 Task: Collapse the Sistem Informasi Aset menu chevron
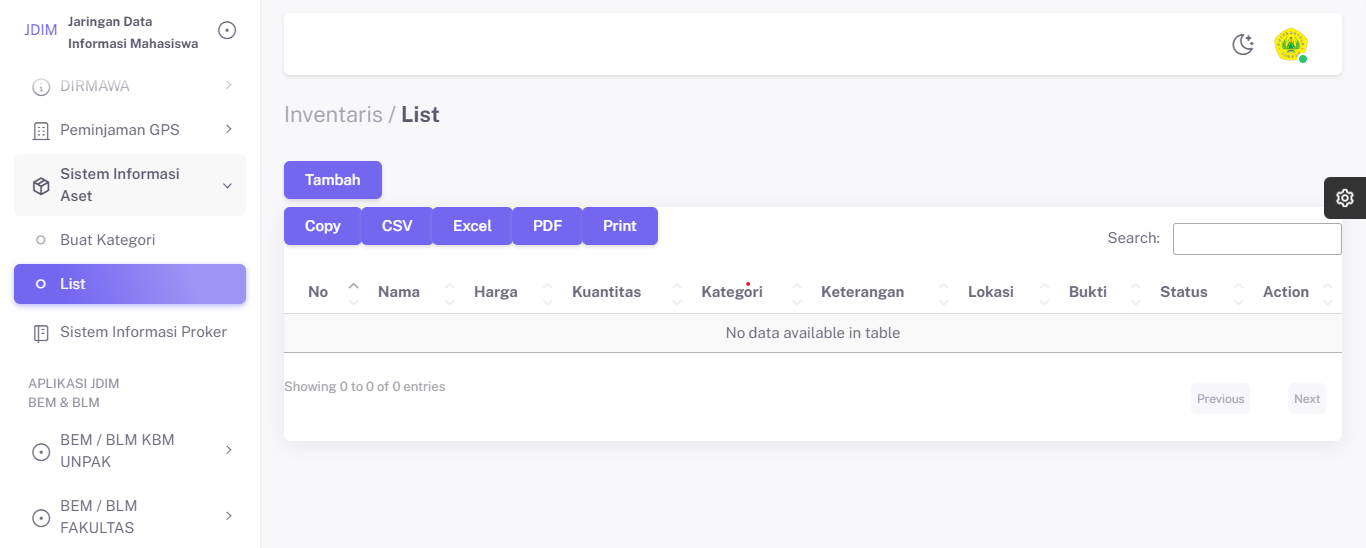[x=227, y=186]
